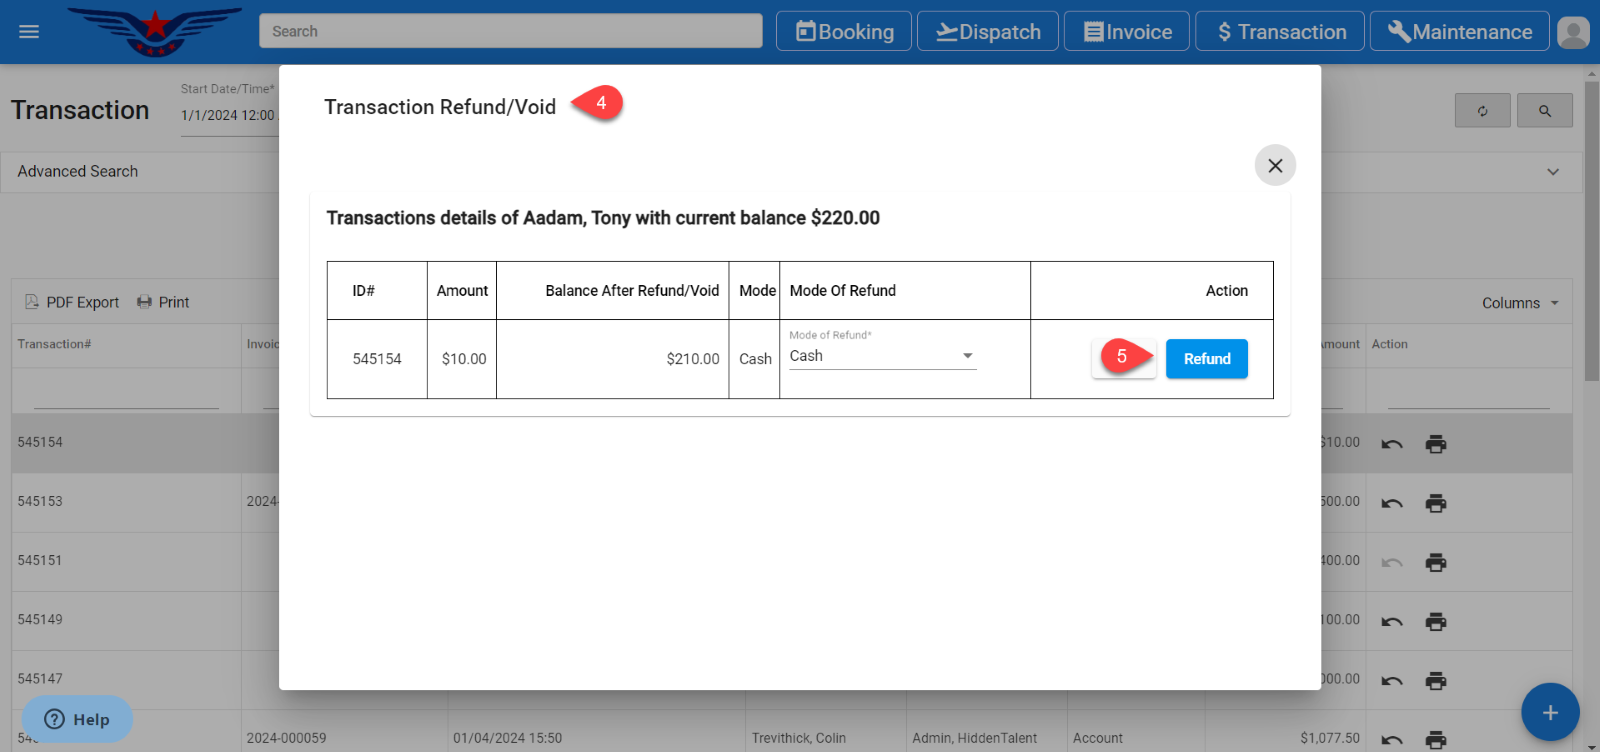Click the PDF Export button
Screen dimensions: 1600x752
tap(72, 302)
